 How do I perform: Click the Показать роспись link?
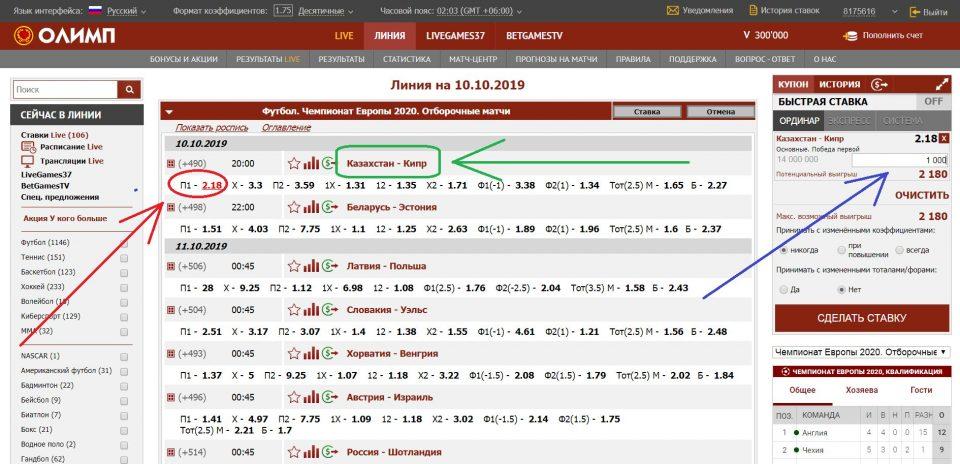(x=211, y=128)
